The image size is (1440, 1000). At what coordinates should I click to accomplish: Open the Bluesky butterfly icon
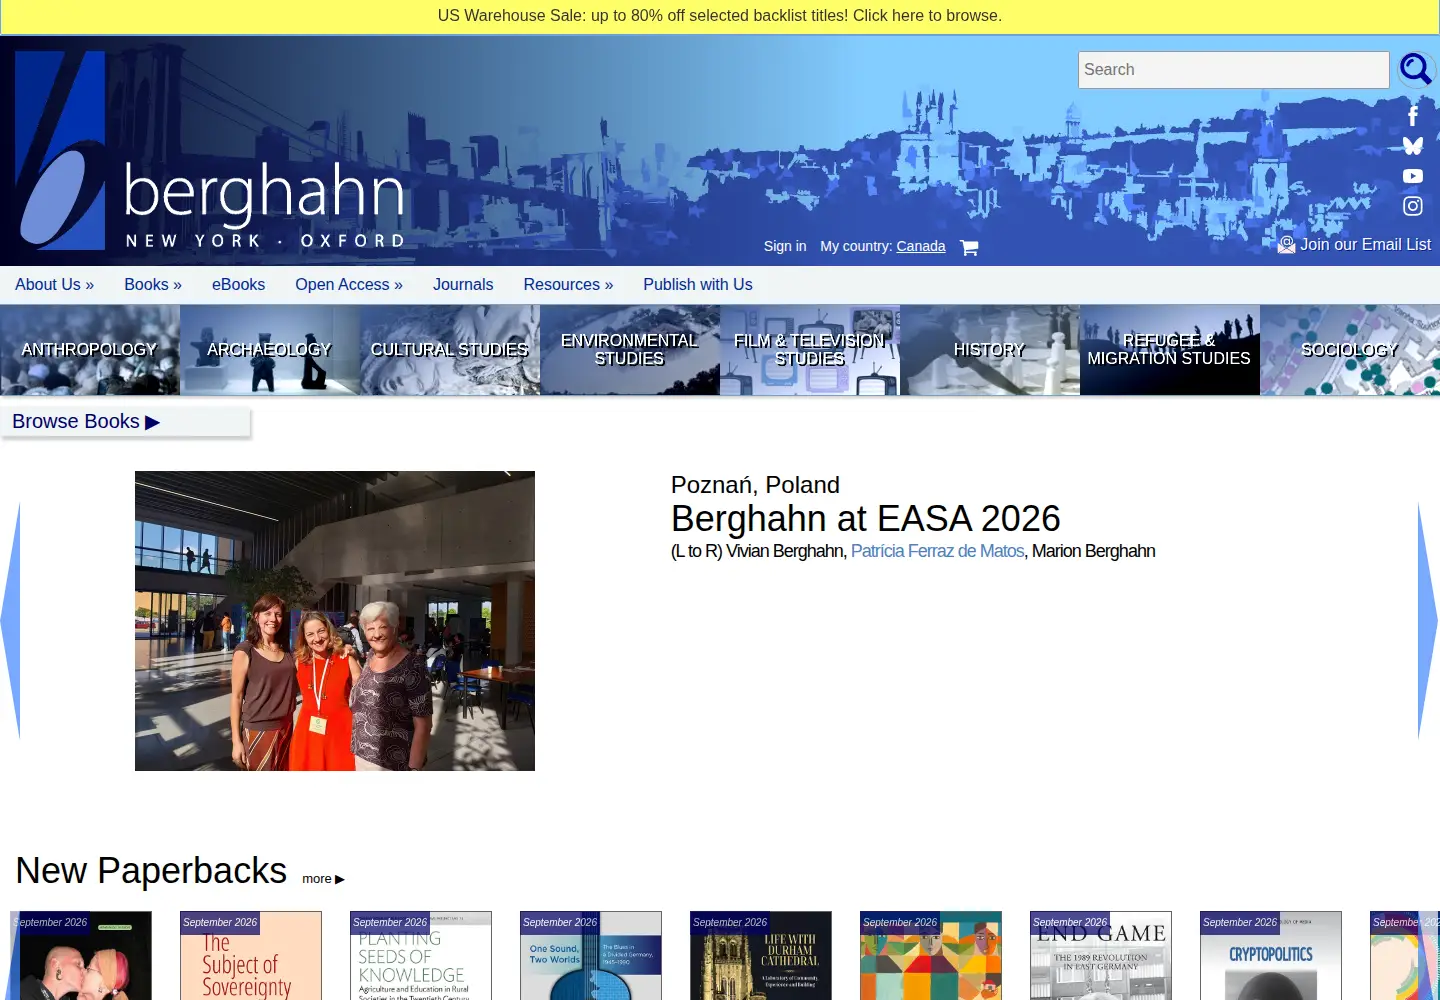click(x=1413, y=146)
